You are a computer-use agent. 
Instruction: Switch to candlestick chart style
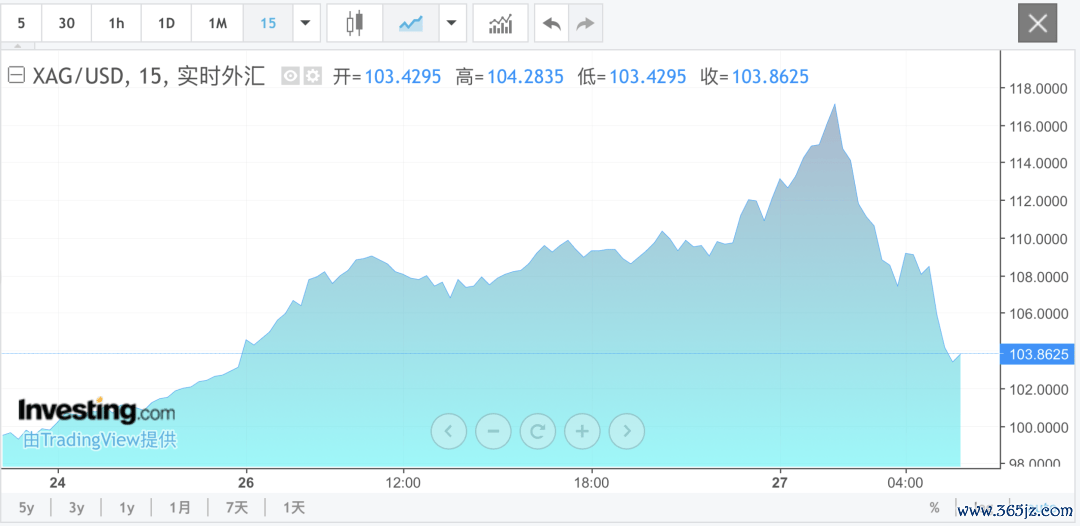pyautogui.click(x=354, y=23)
